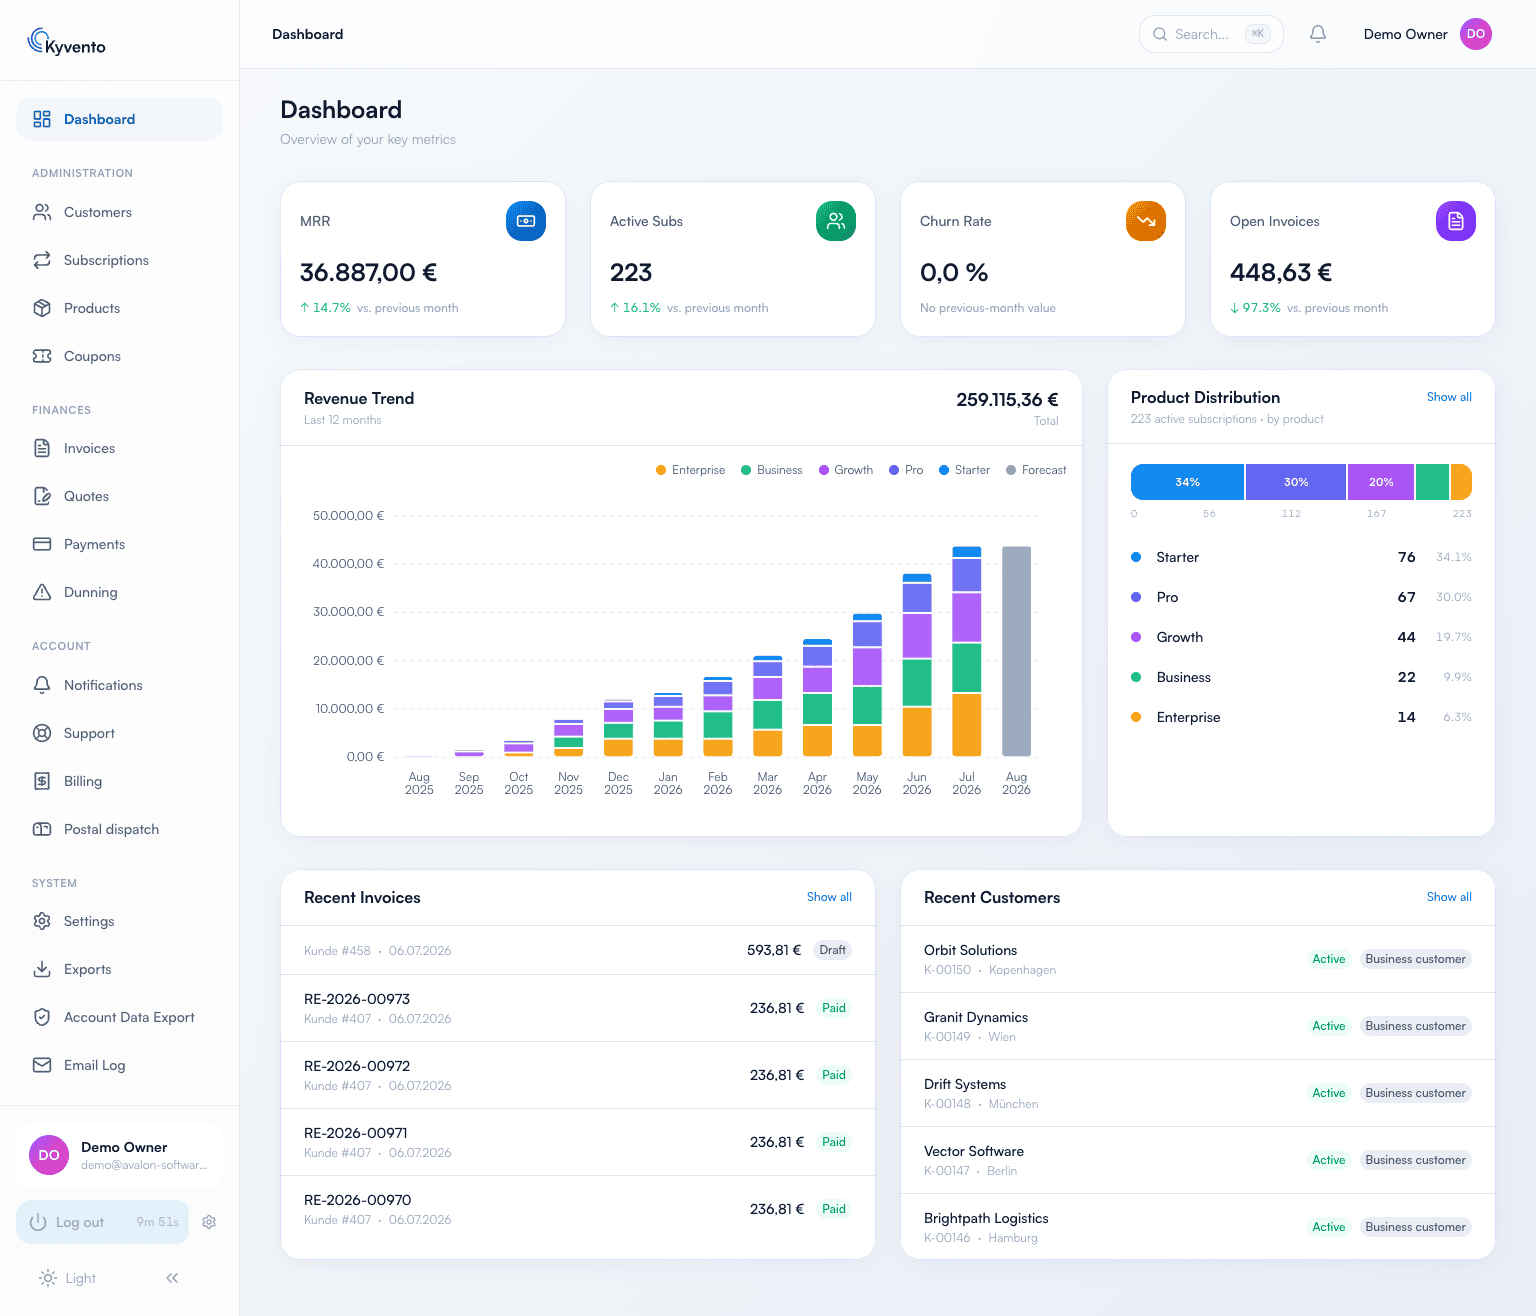Click the Dunning warning triangle icon

point(42,592)
